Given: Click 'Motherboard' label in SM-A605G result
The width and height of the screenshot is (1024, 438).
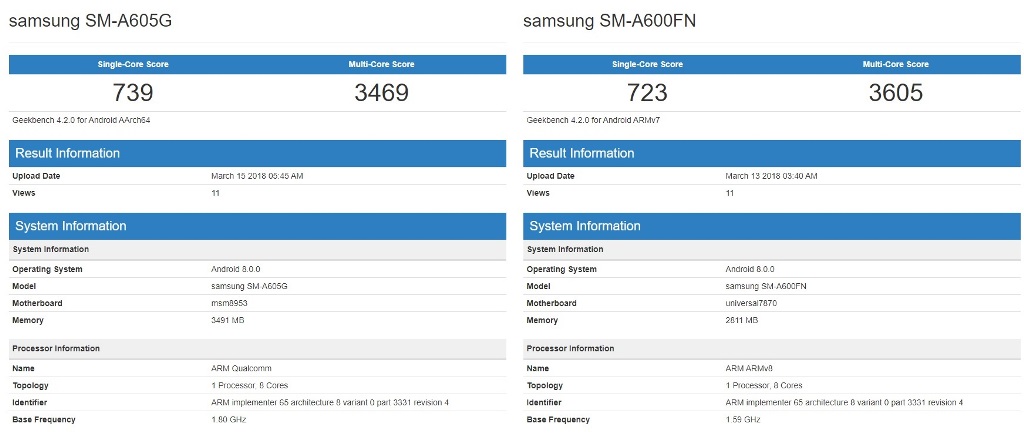Looking at the screenshot, I should [x=37, y=304].
